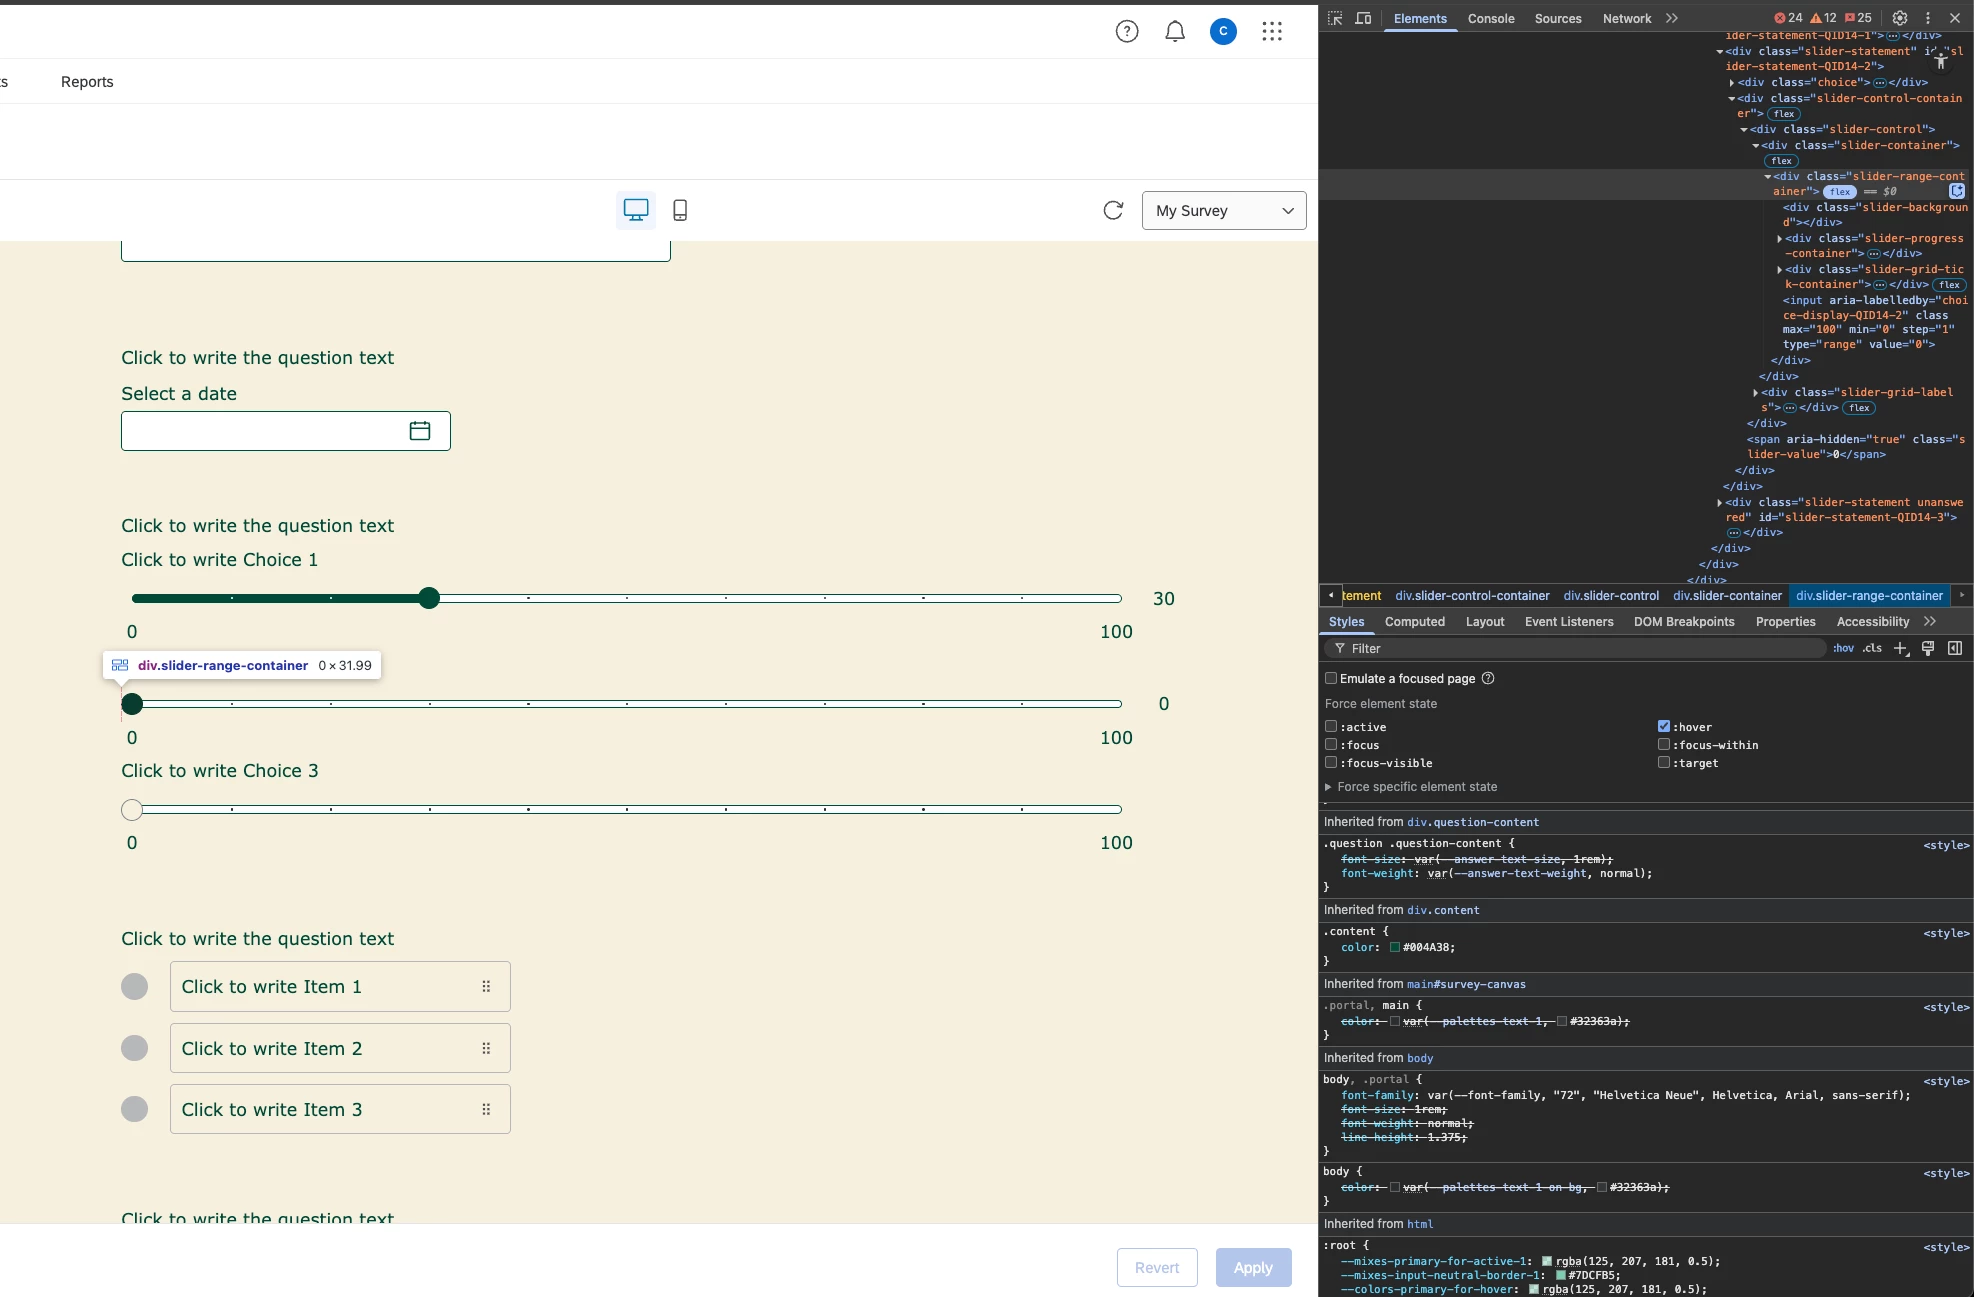Click the yellow warnings count badge

1823,18
